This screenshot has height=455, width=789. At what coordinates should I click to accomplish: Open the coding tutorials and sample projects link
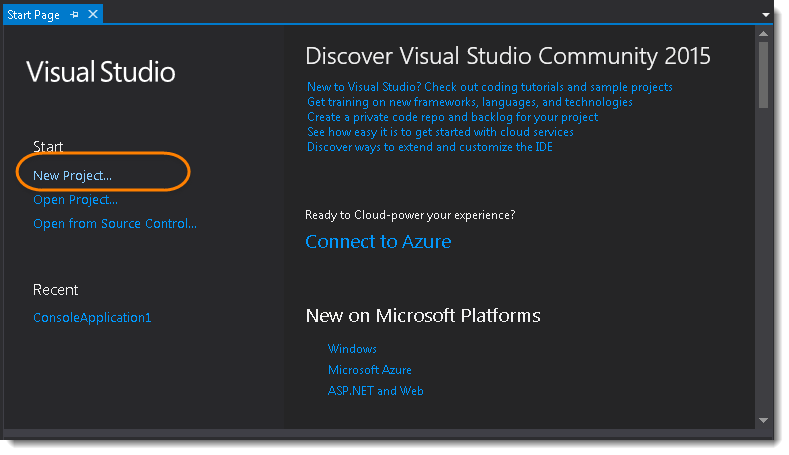click(x=489, y=87)
